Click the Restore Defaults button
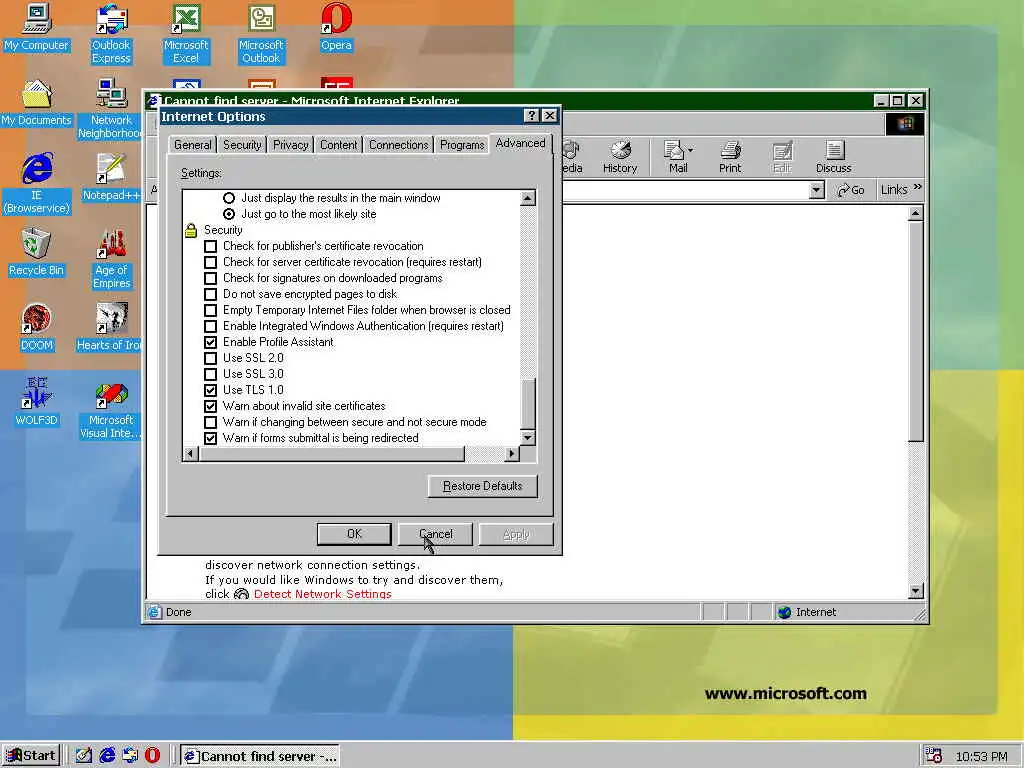The width and height of the screenshot is (1024, 768). [x=483, y=486]
